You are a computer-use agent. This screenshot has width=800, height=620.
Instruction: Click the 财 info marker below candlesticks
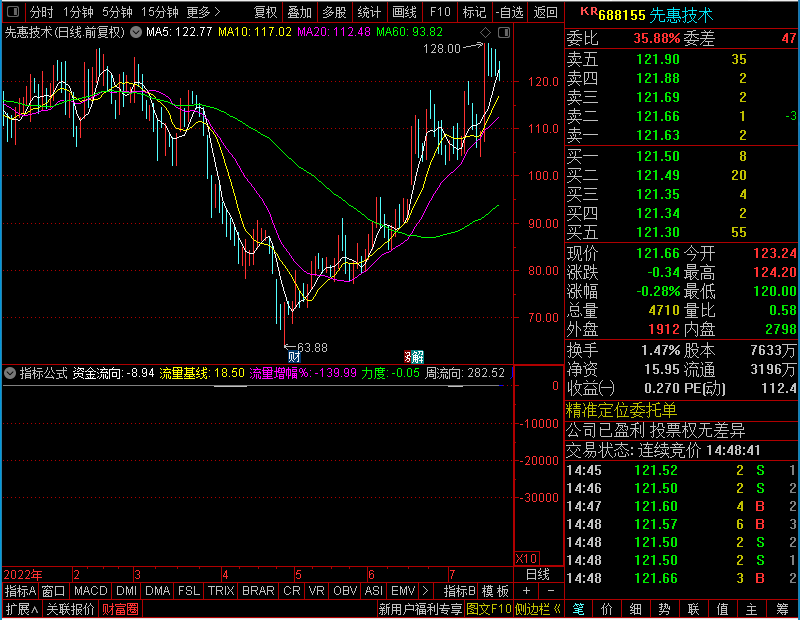click(x=294, y=357)
